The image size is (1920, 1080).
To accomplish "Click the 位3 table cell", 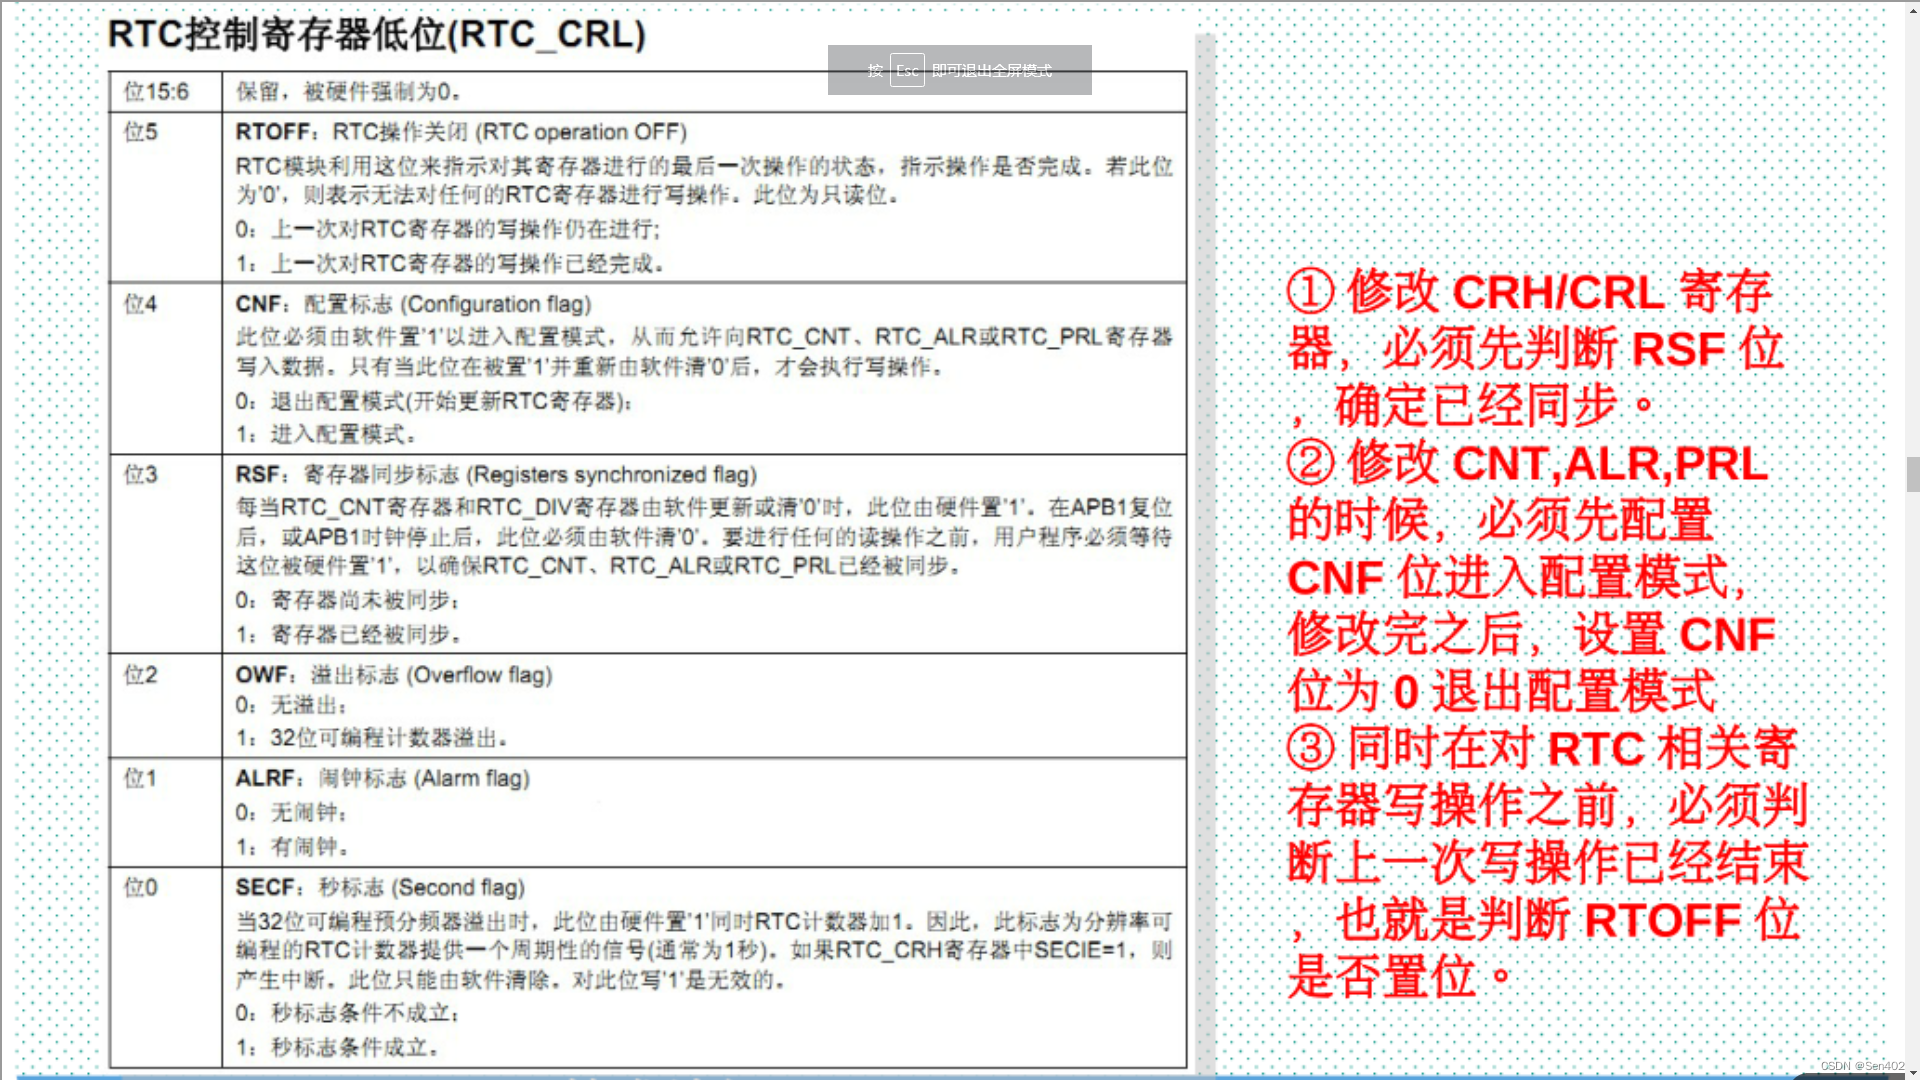I will [141, 475].
